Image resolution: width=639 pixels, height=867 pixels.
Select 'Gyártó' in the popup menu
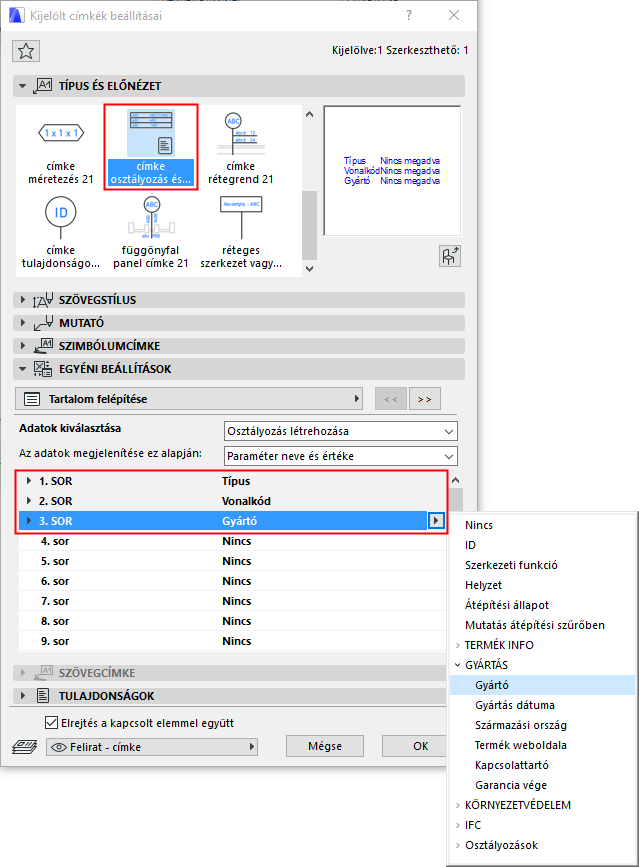(x=542, y=685)
